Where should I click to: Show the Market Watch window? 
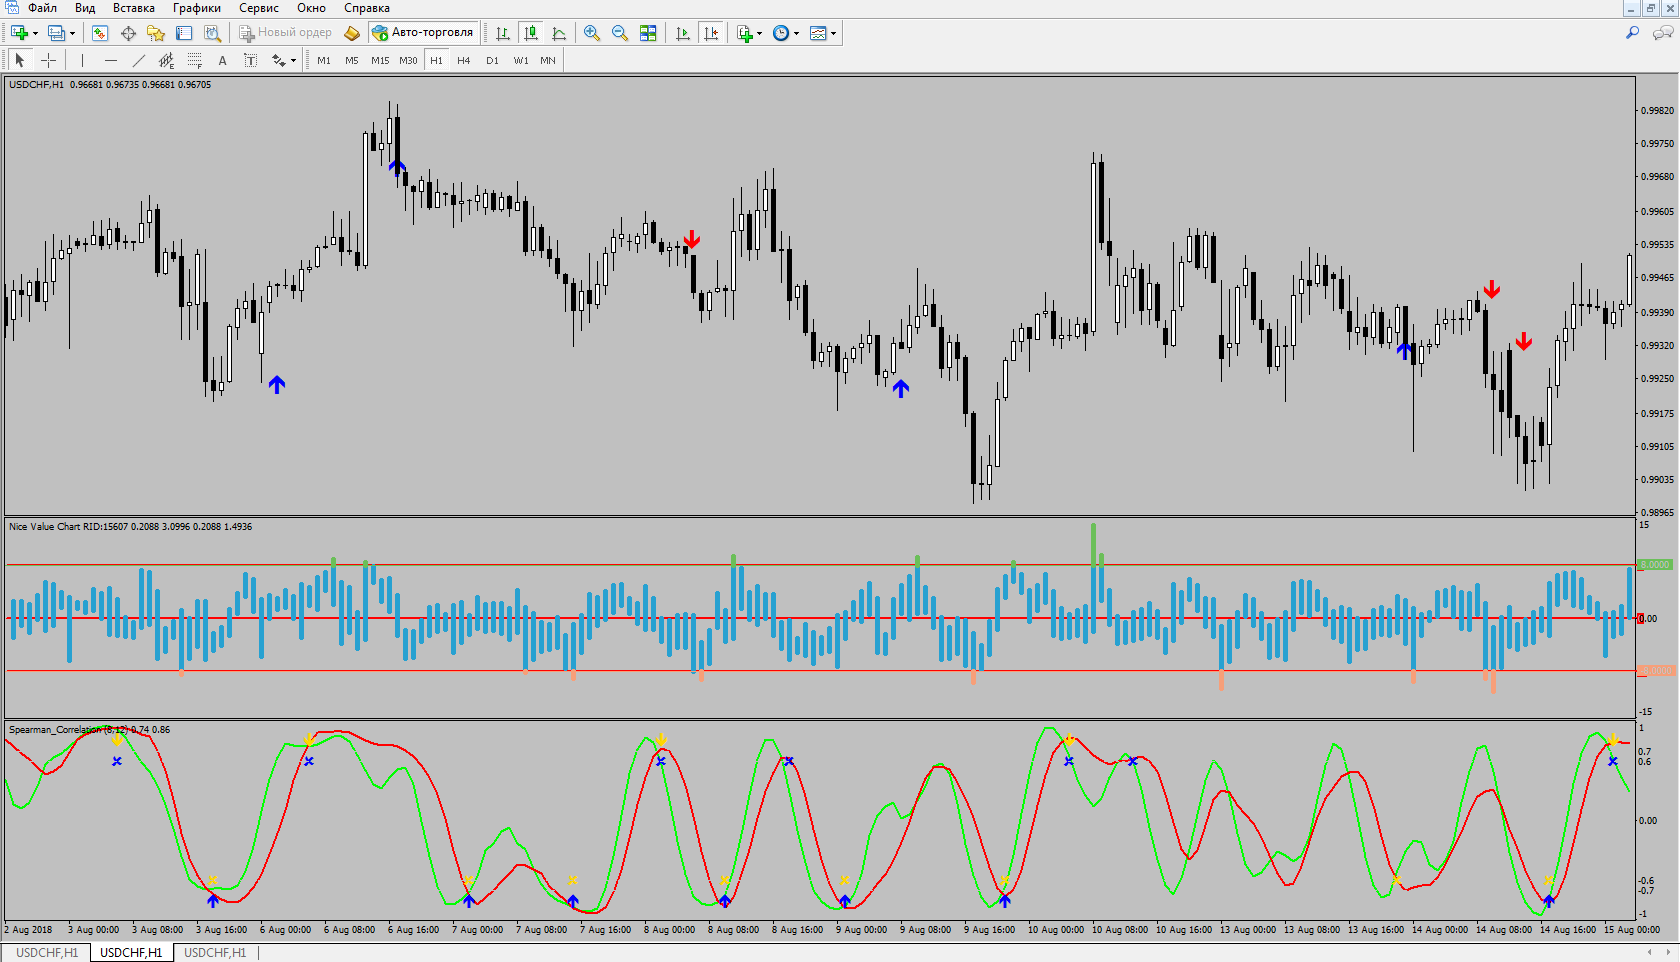coord(99,33)
